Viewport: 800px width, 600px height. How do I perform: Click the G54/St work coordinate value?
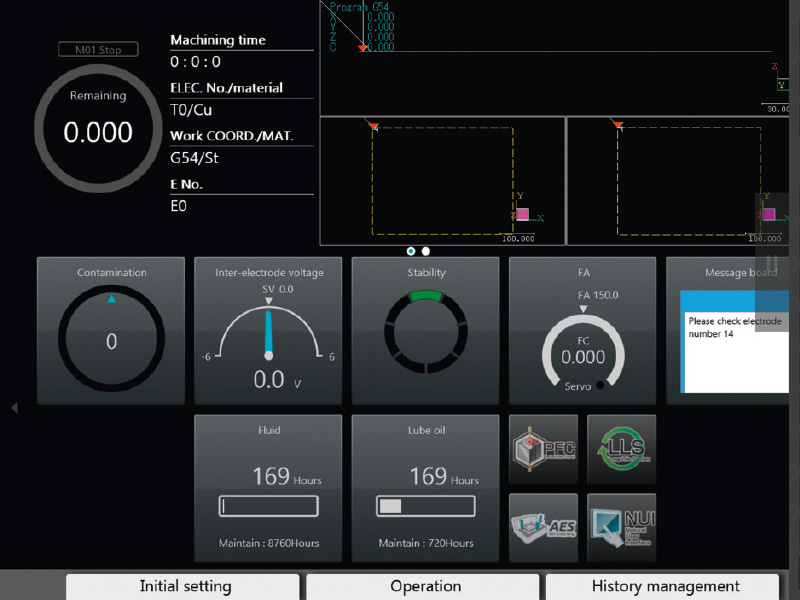pos(194,158)
